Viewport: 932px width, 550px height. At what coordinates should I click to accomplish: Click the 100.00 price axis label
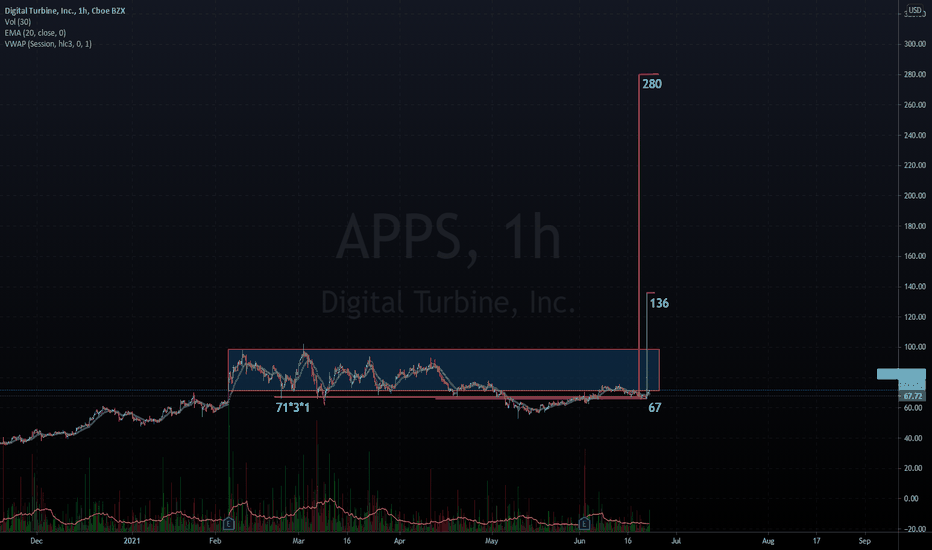pos(915,347)
